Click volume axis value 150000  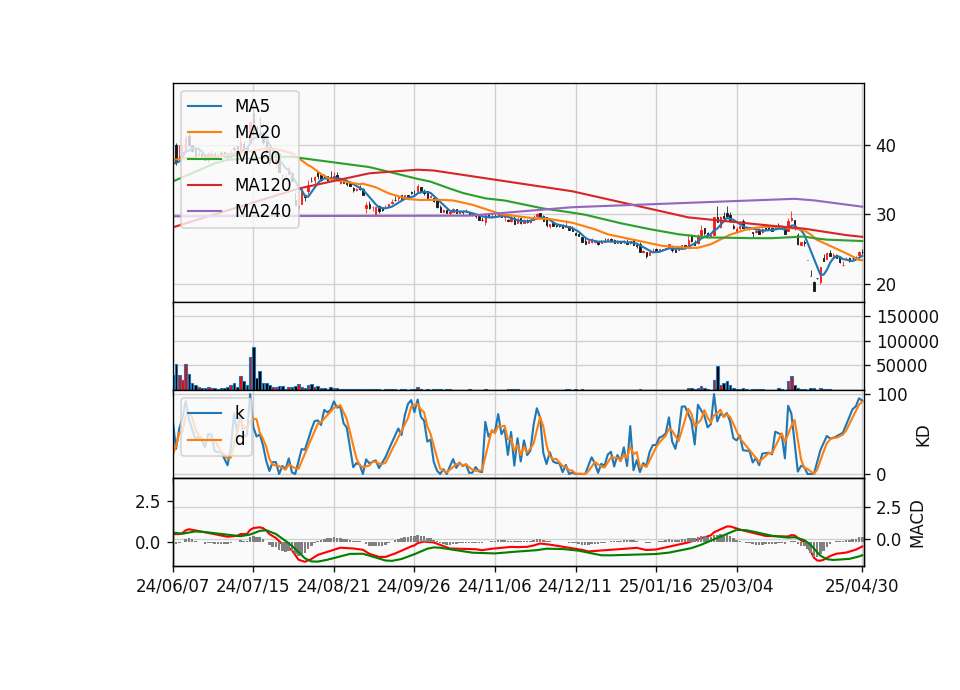pos(908,317)
